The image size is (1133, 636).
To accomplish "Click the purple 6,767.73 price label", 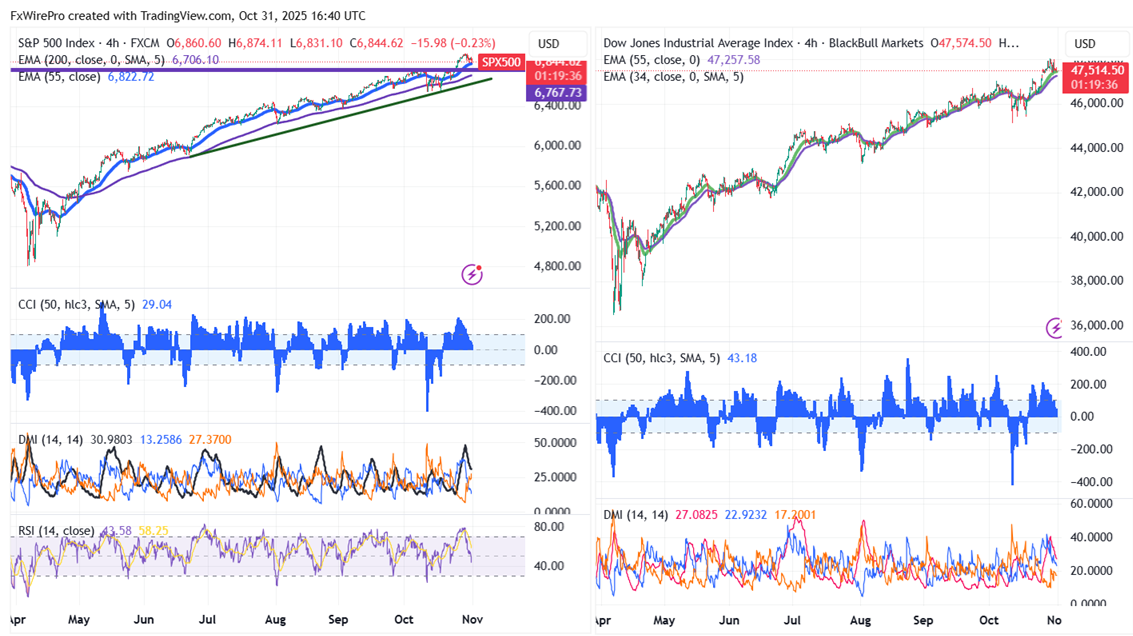I will 557,93.
